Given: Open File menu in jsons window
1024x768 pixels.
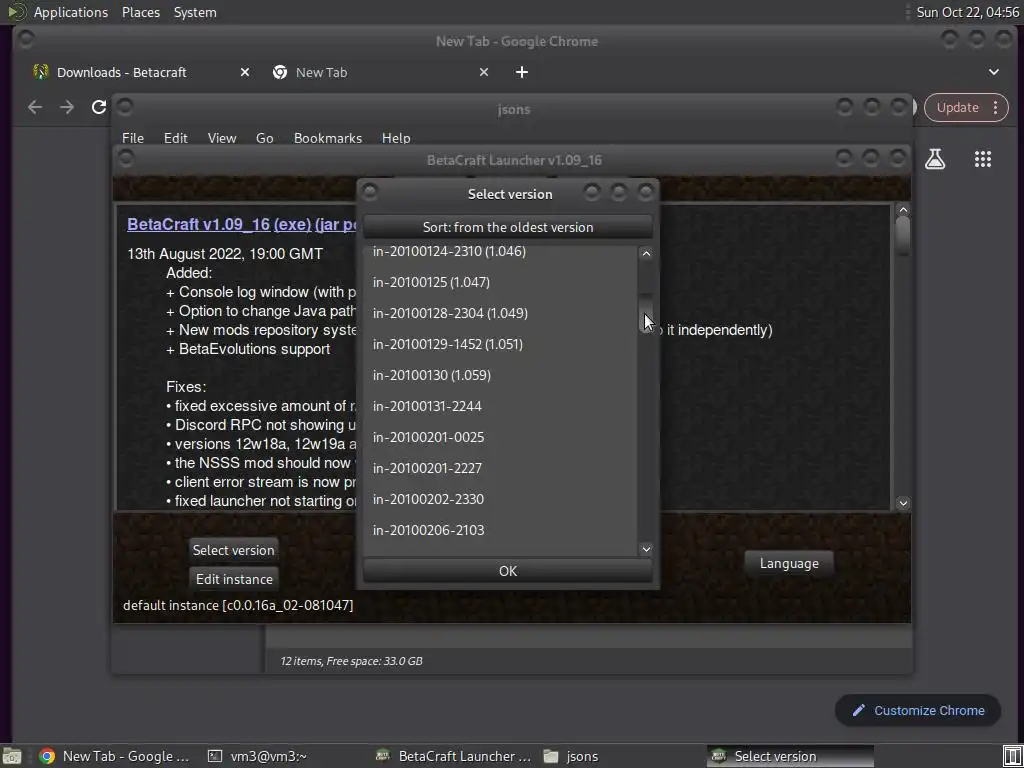Looking at the screenshot, I should click(x=133, y=138).
